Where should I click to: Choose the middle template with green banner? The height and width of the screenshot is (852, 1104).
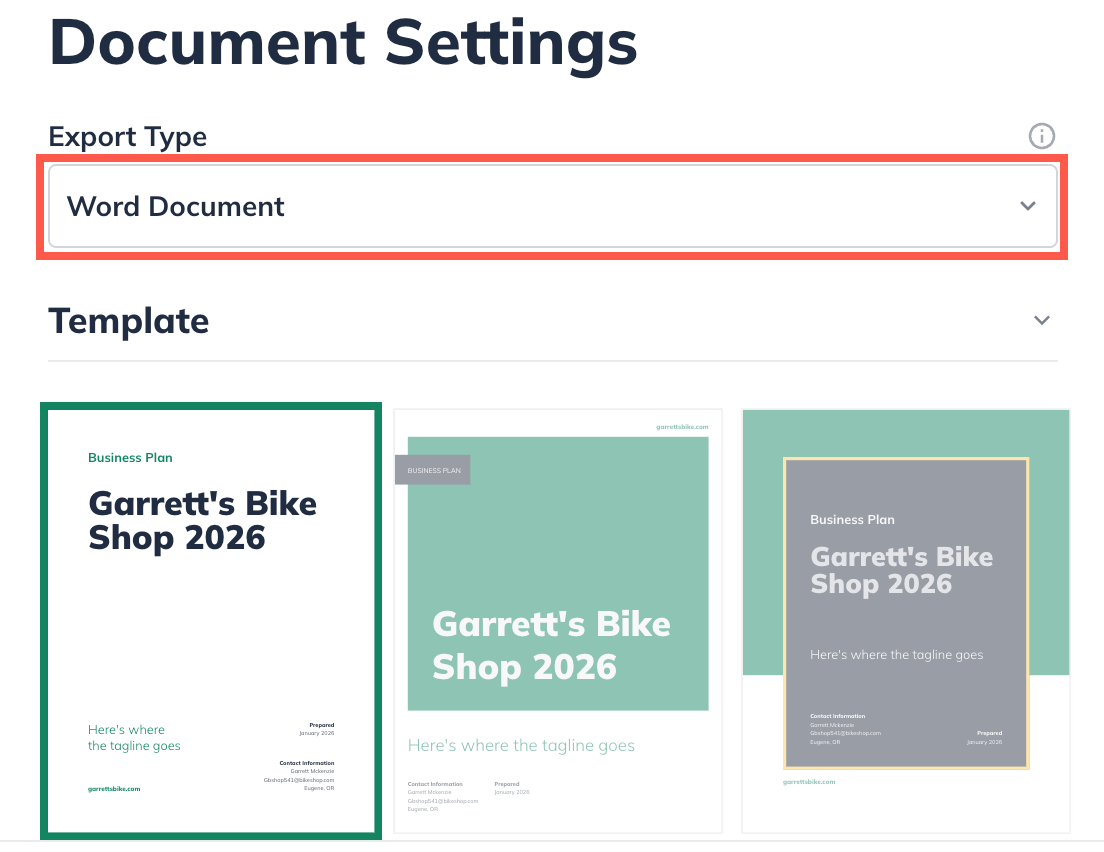tap(558, 620)
